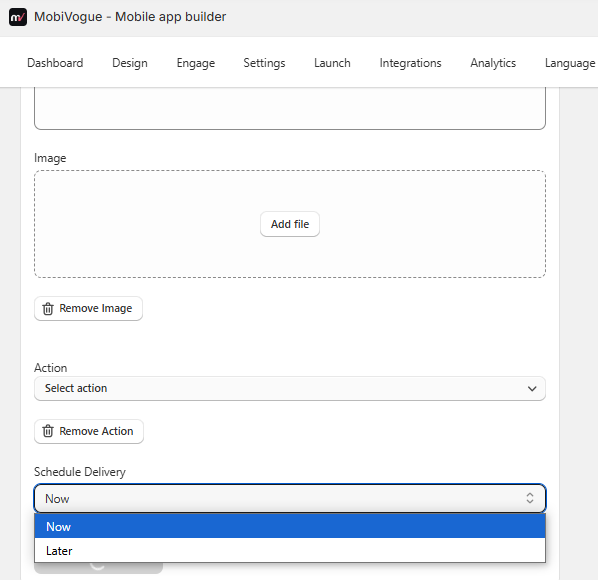Viewport: 598px width, 580px height.
Task: Choose the Later delivery option
Action: pyautogui.click(x=290, y=550)
